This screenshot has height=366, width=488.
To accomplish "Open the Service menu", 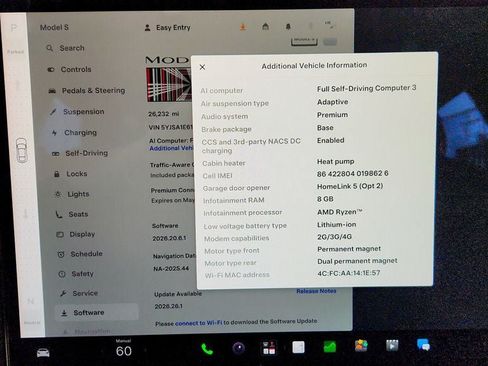I will 79,293.
